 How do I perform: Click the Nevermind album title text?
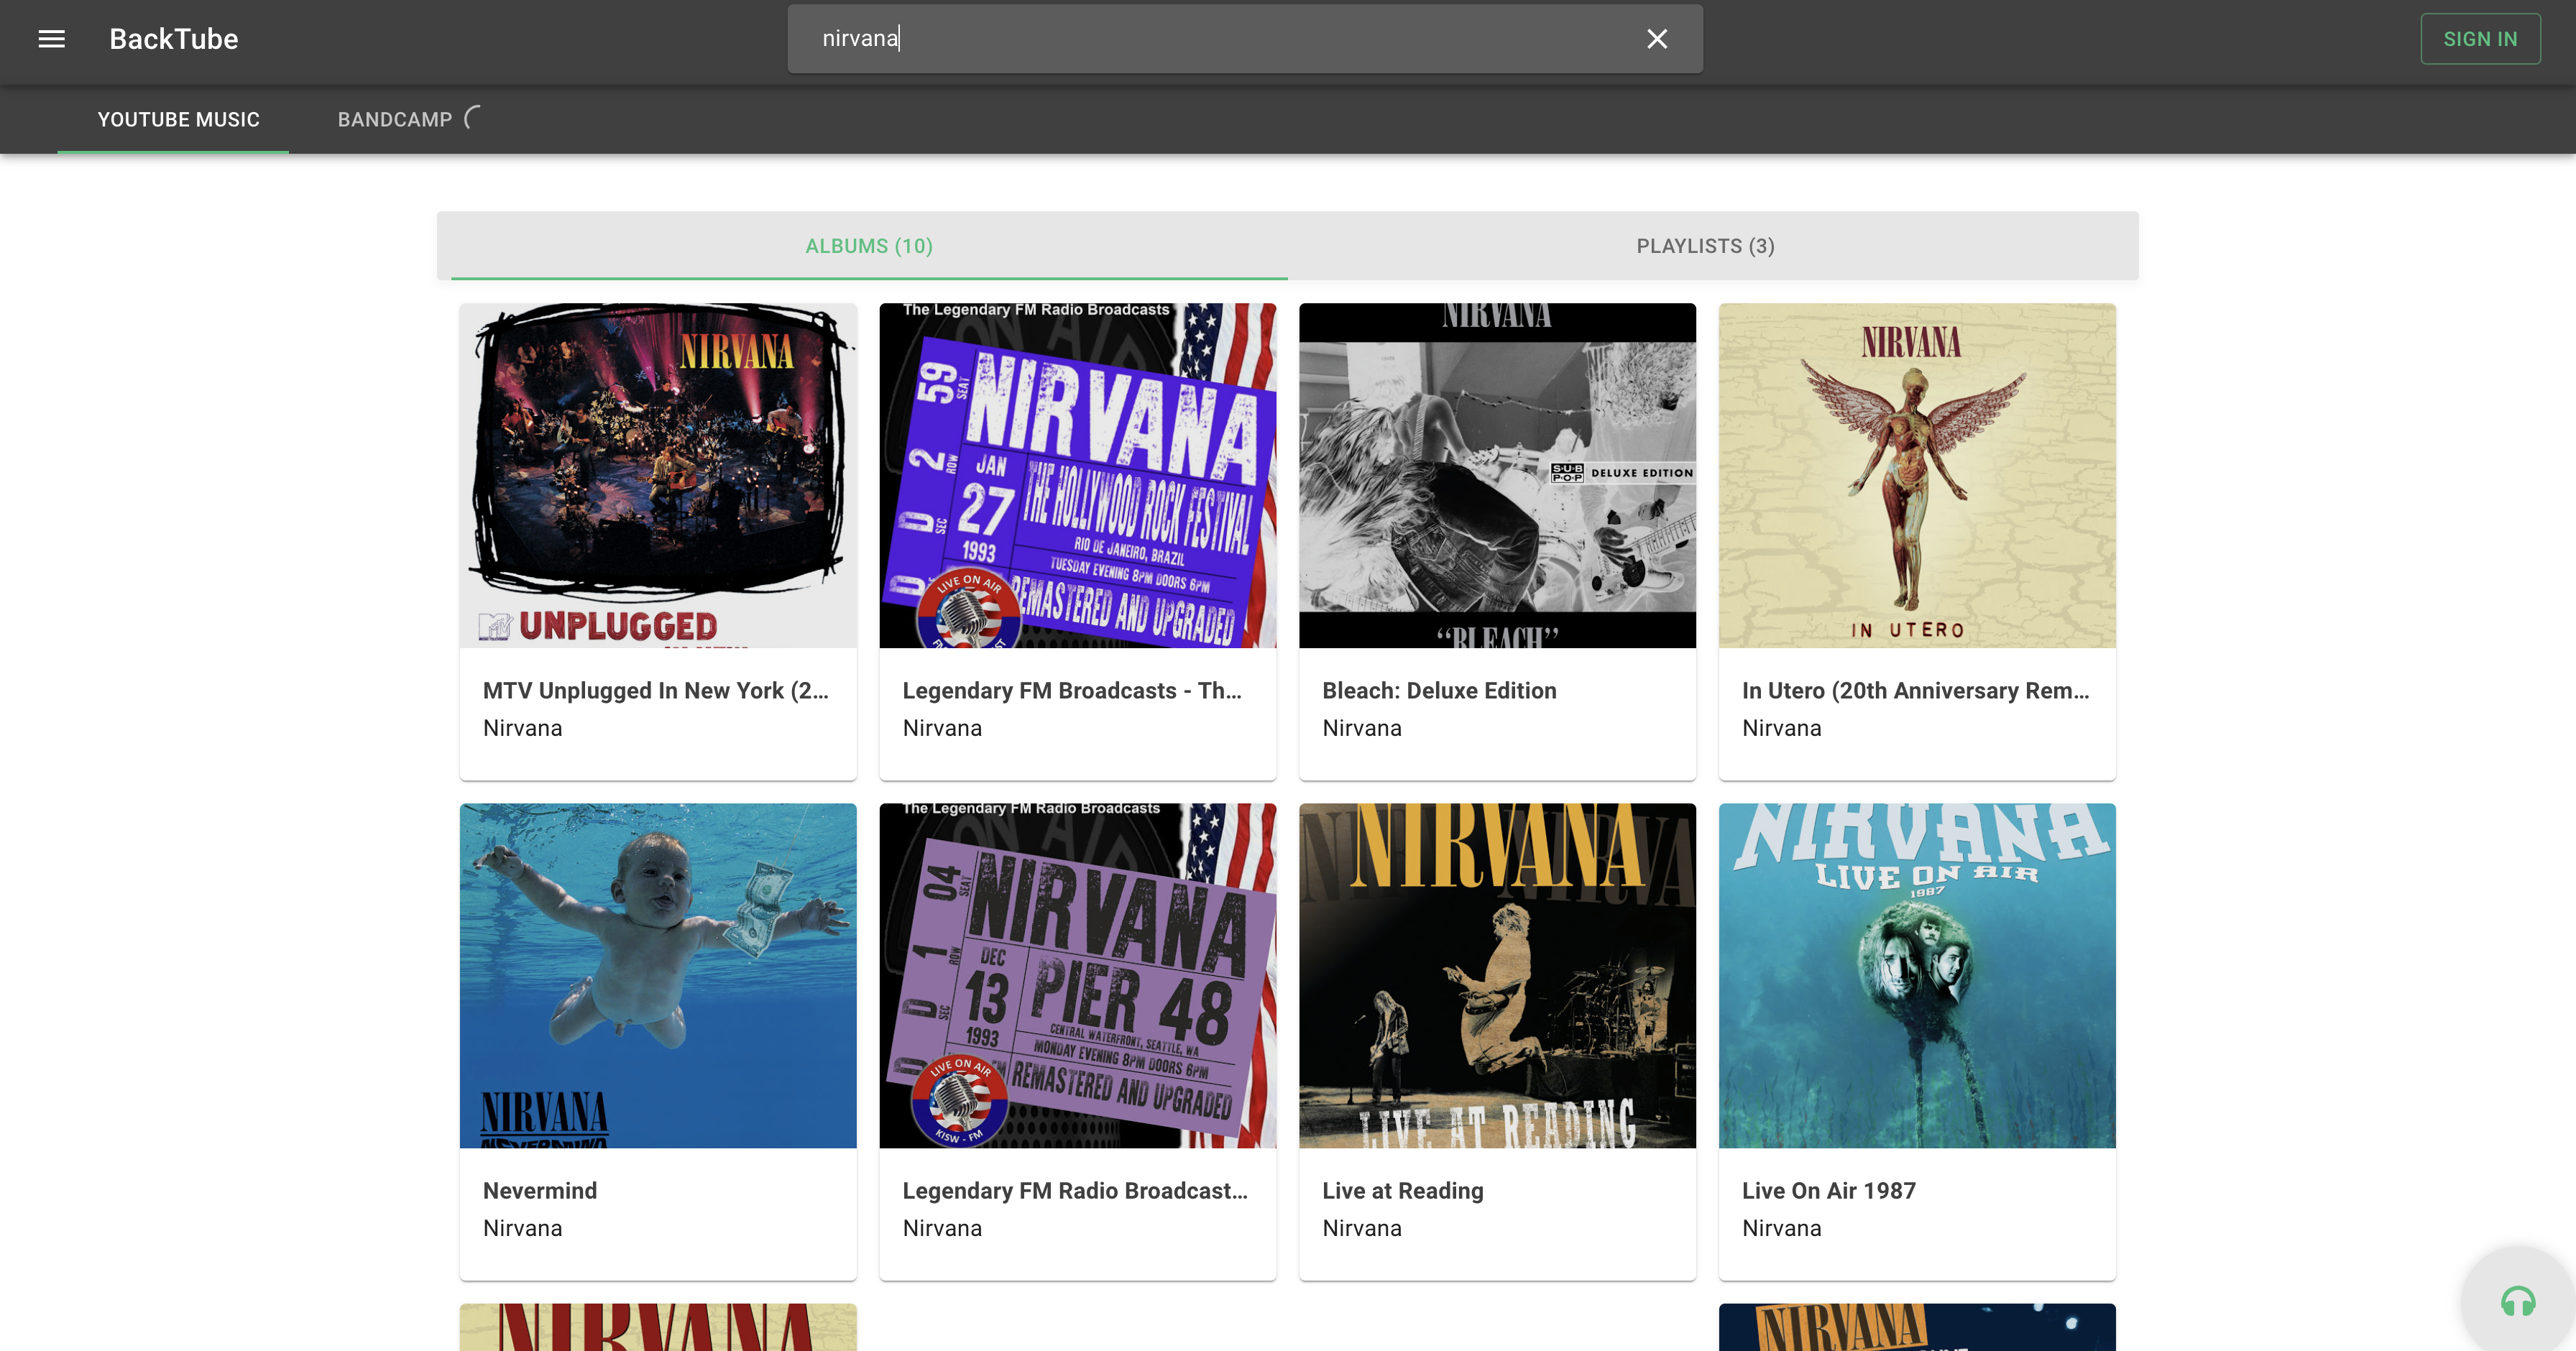[x=539, y=1190]
